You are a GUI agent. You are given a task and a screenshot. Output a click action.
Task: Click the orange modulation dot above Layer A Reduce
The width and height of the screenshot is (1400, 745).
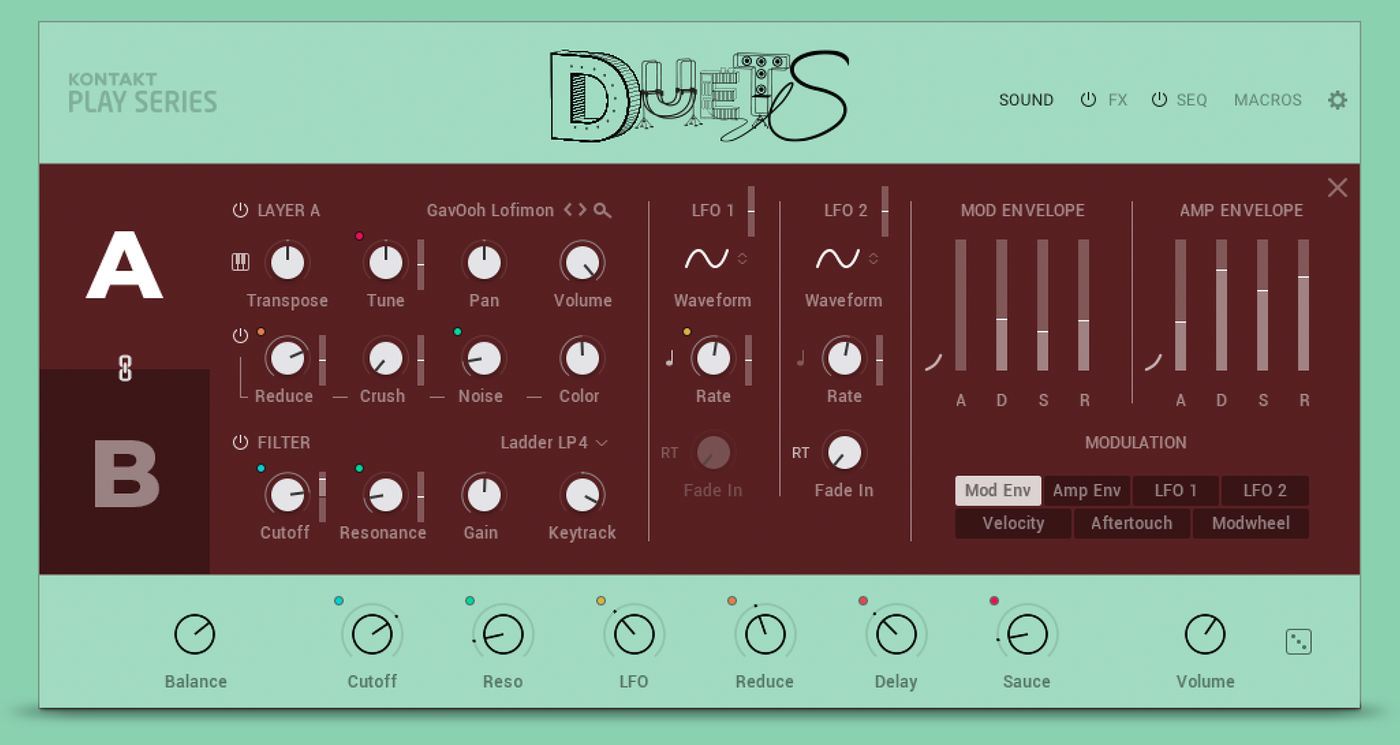point(261,332)
